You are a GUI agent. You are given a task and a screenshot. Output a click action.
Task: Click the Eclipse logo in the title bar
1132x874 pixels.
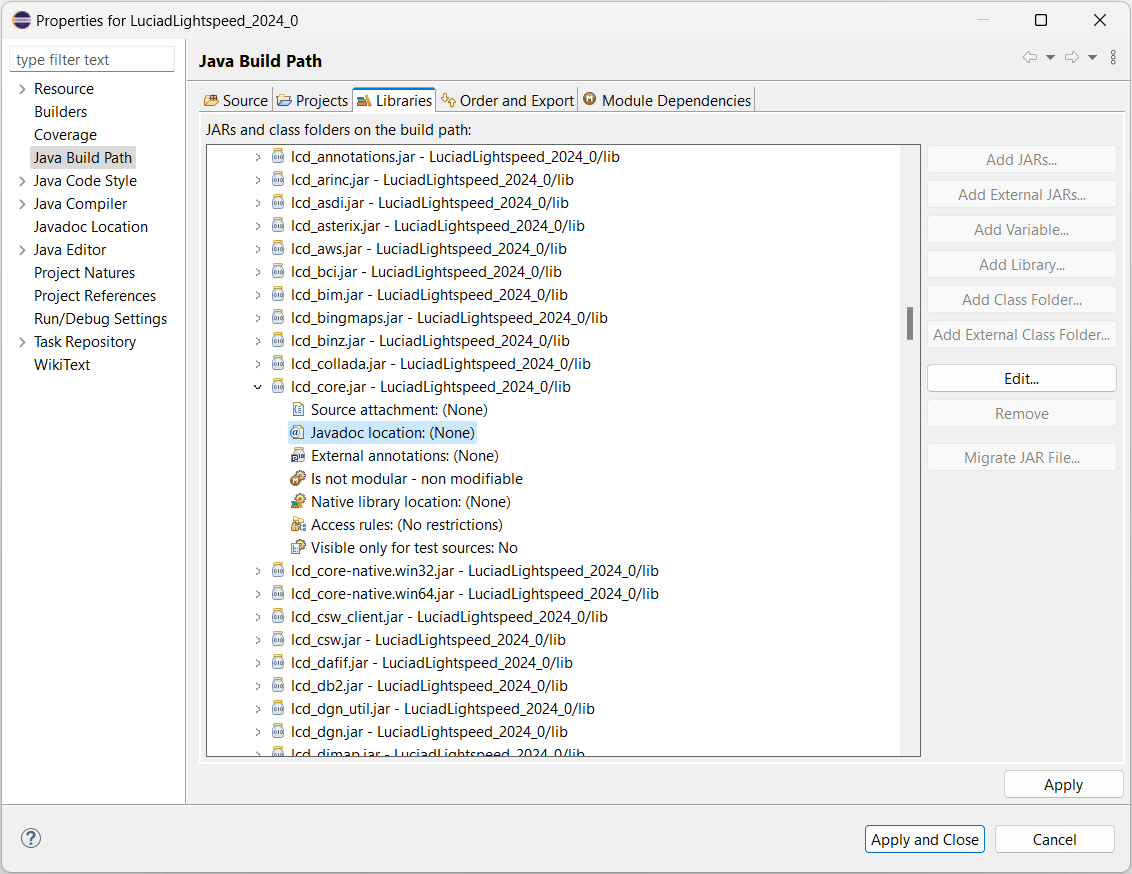click(x=19, y=19)
